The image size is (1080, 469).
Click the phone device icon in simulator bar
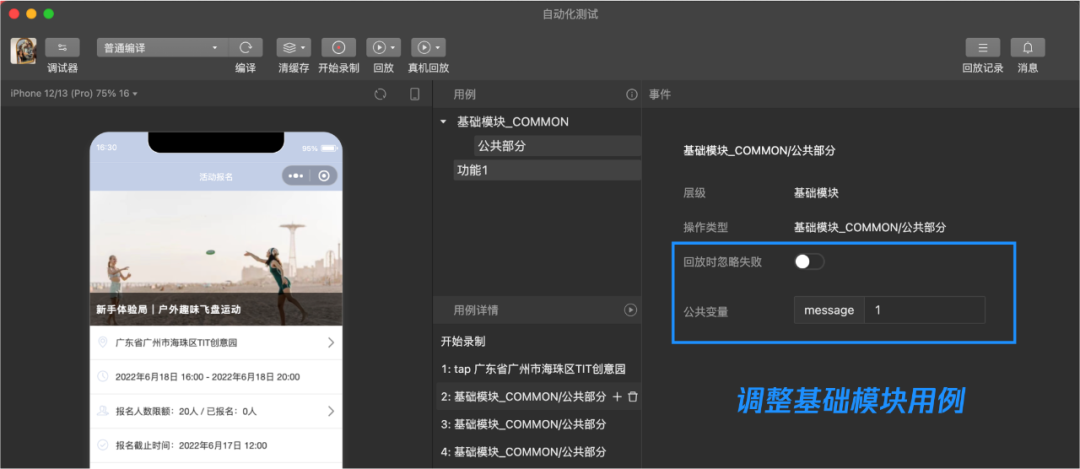415,94
